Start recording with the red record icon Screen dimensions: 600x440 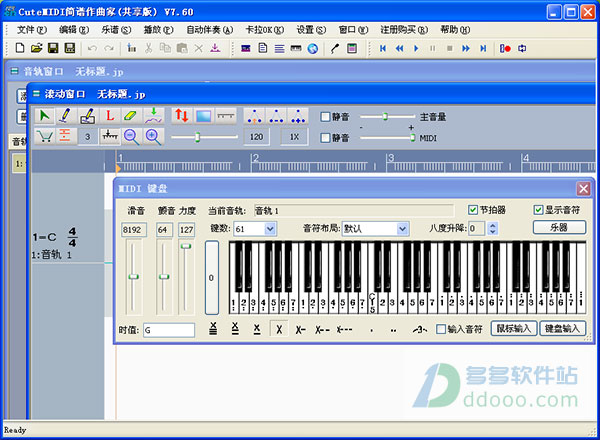click(x=505, y=48)
